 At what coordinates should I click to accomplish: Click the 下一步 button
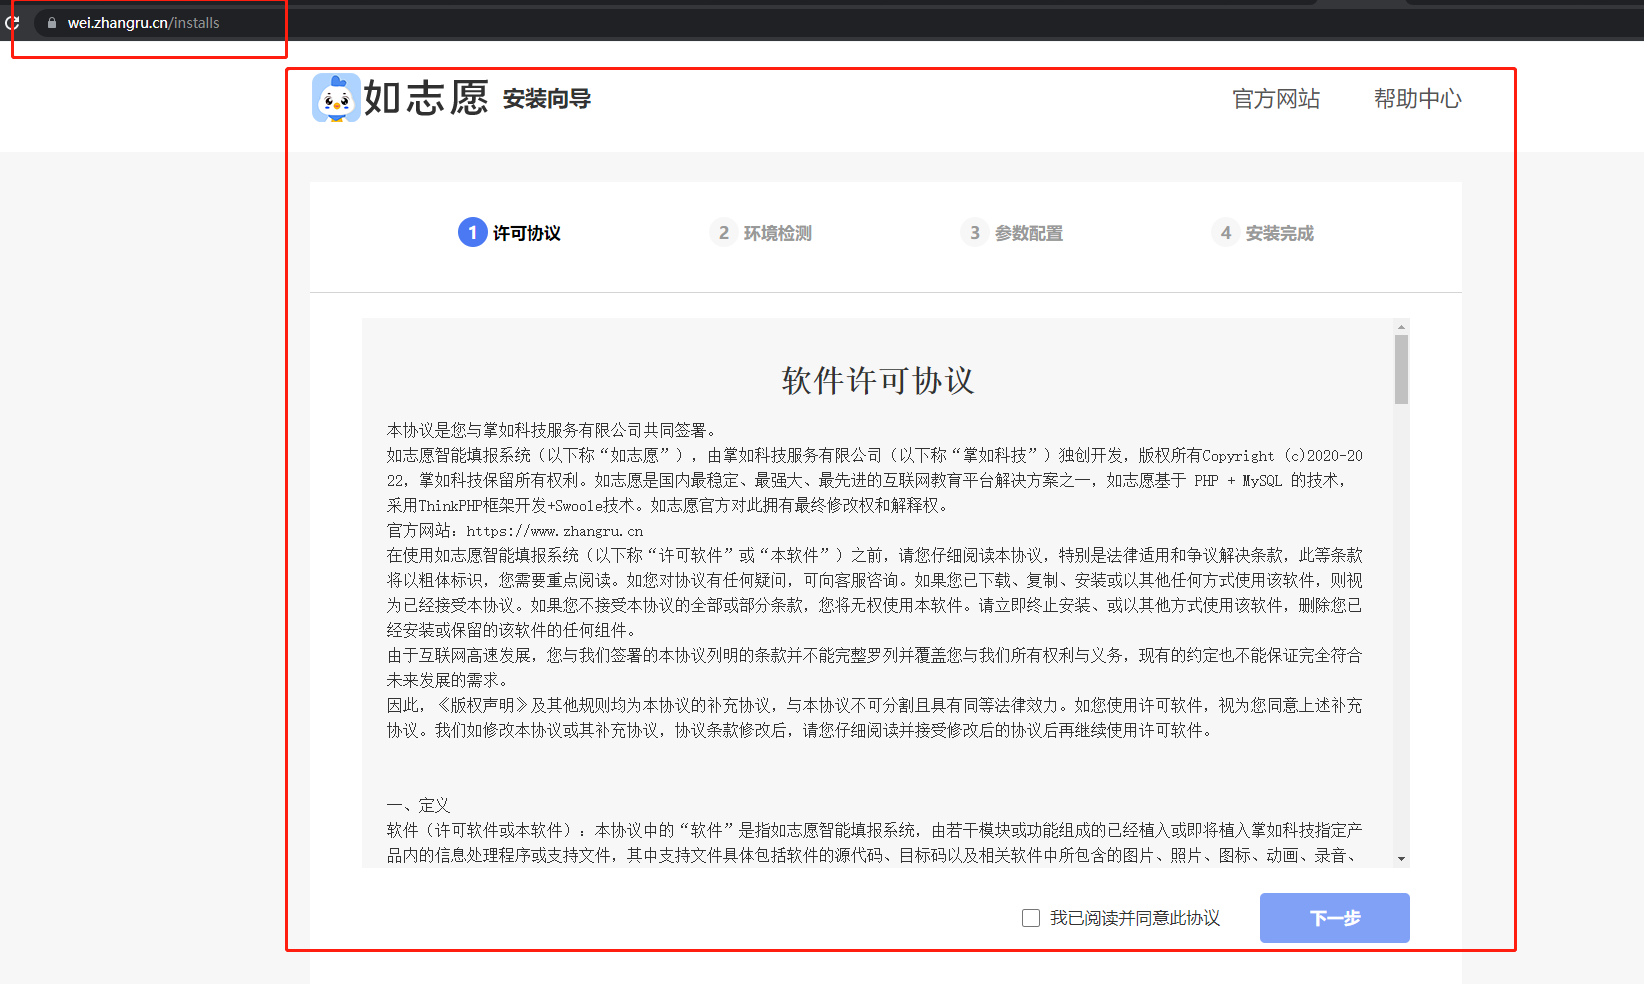click(x=1335, y=918)
